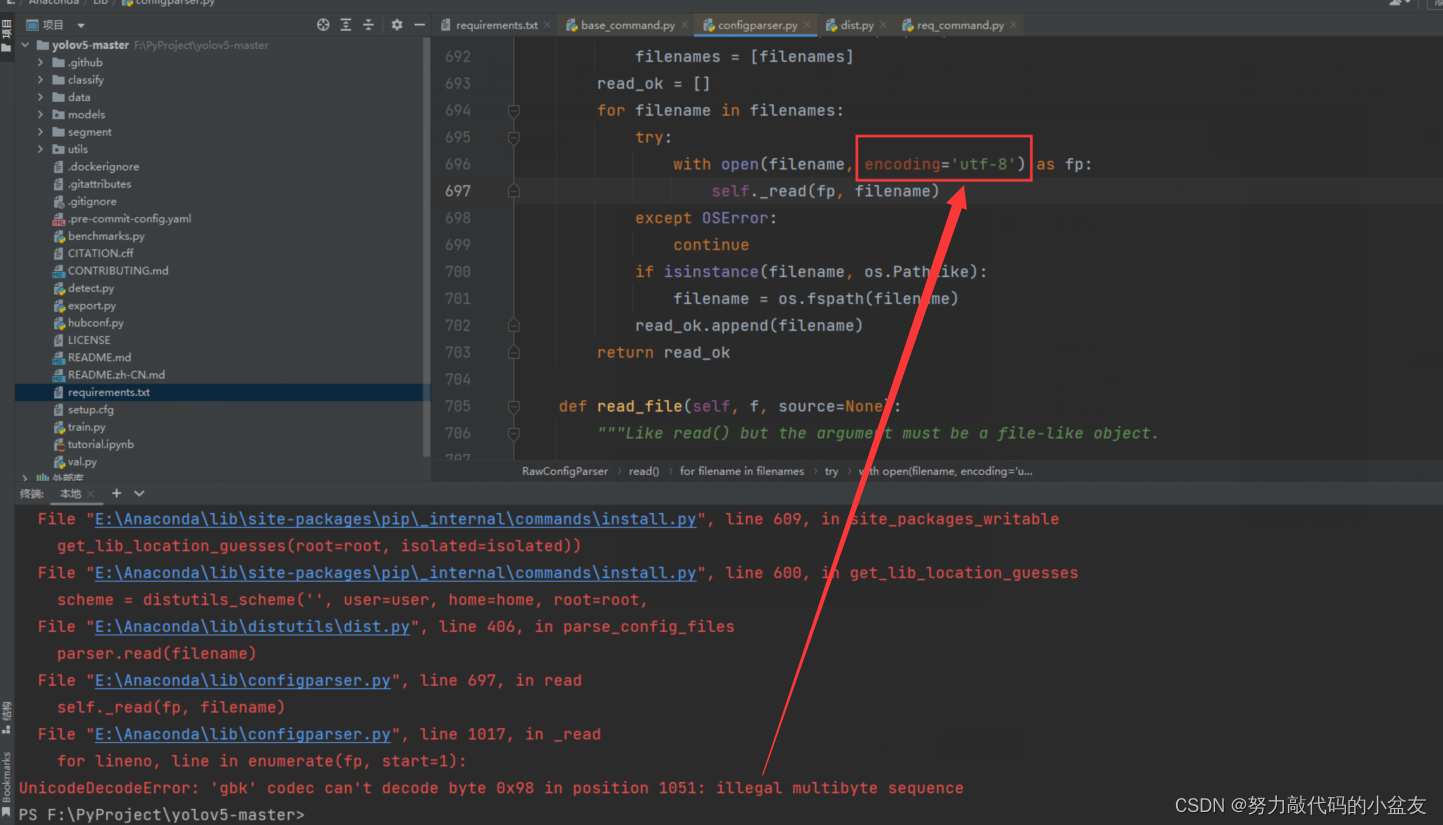1443x825 pixels.
Task: Switch to the base_command.py editor tab
Action: 627,25
